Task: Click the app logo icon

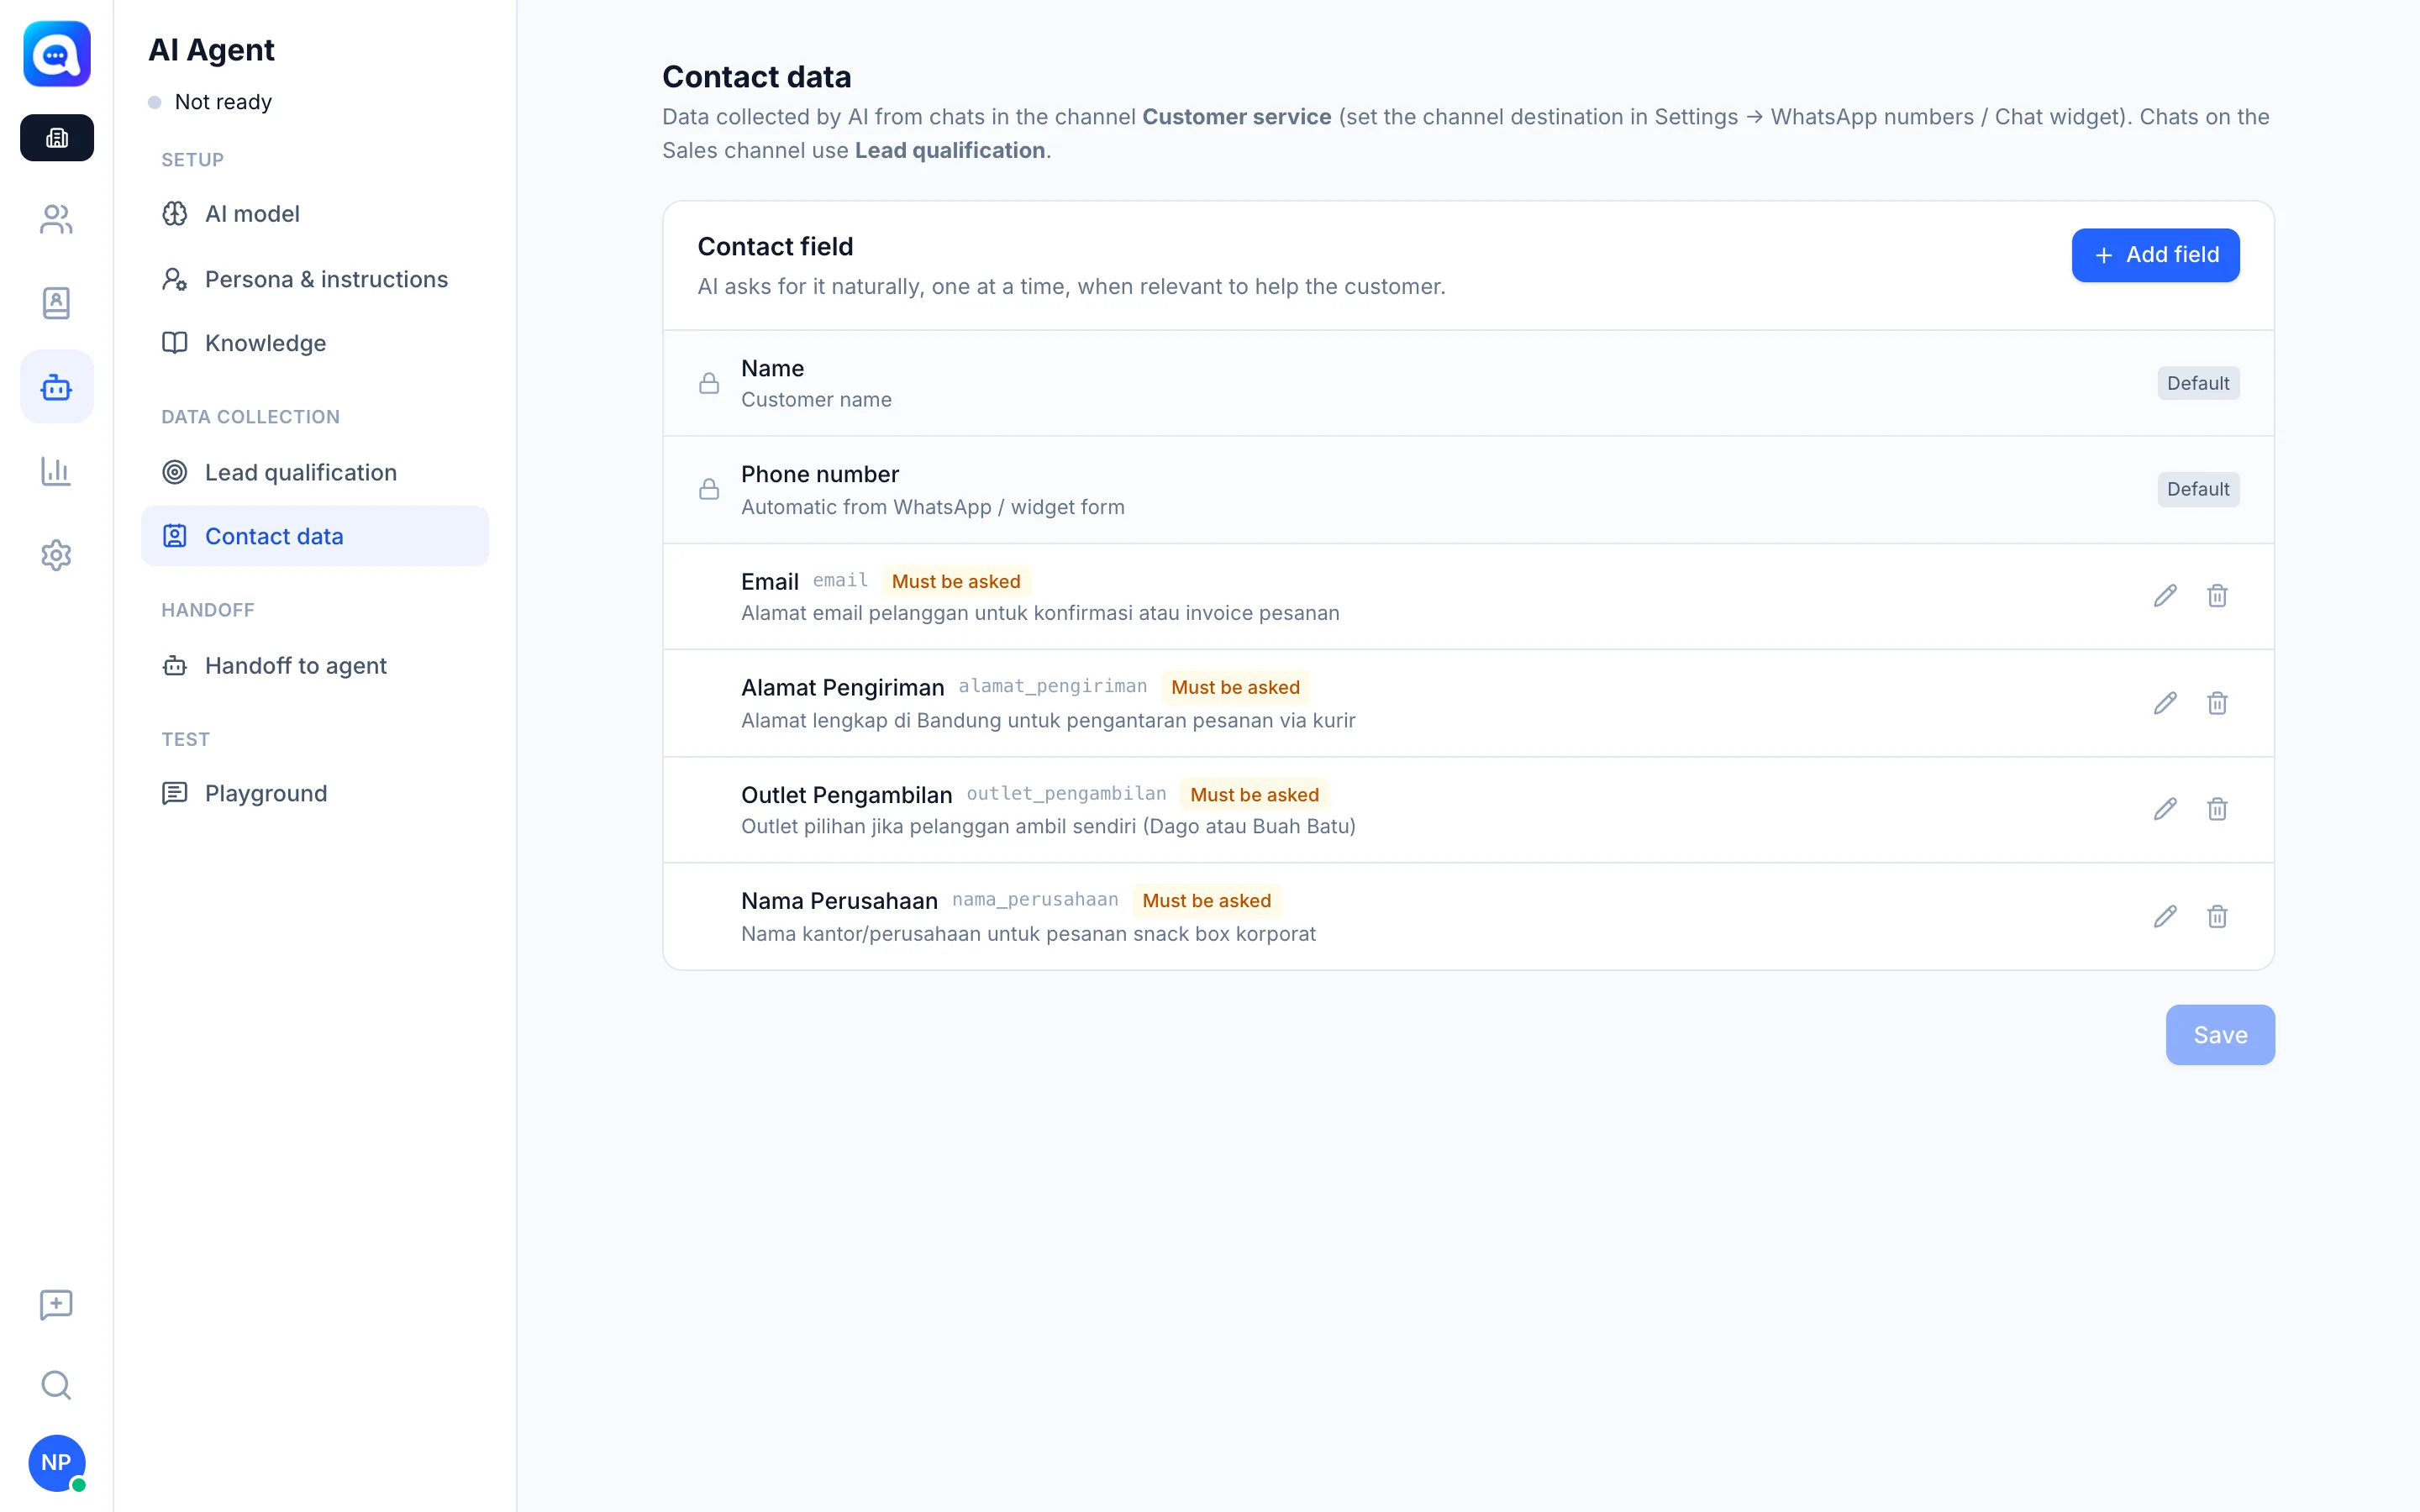Action: coord(57,54)
